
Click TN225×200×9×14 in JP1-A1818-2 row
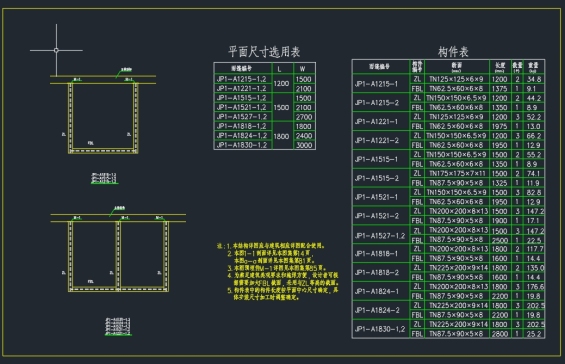tap(458, 268)
